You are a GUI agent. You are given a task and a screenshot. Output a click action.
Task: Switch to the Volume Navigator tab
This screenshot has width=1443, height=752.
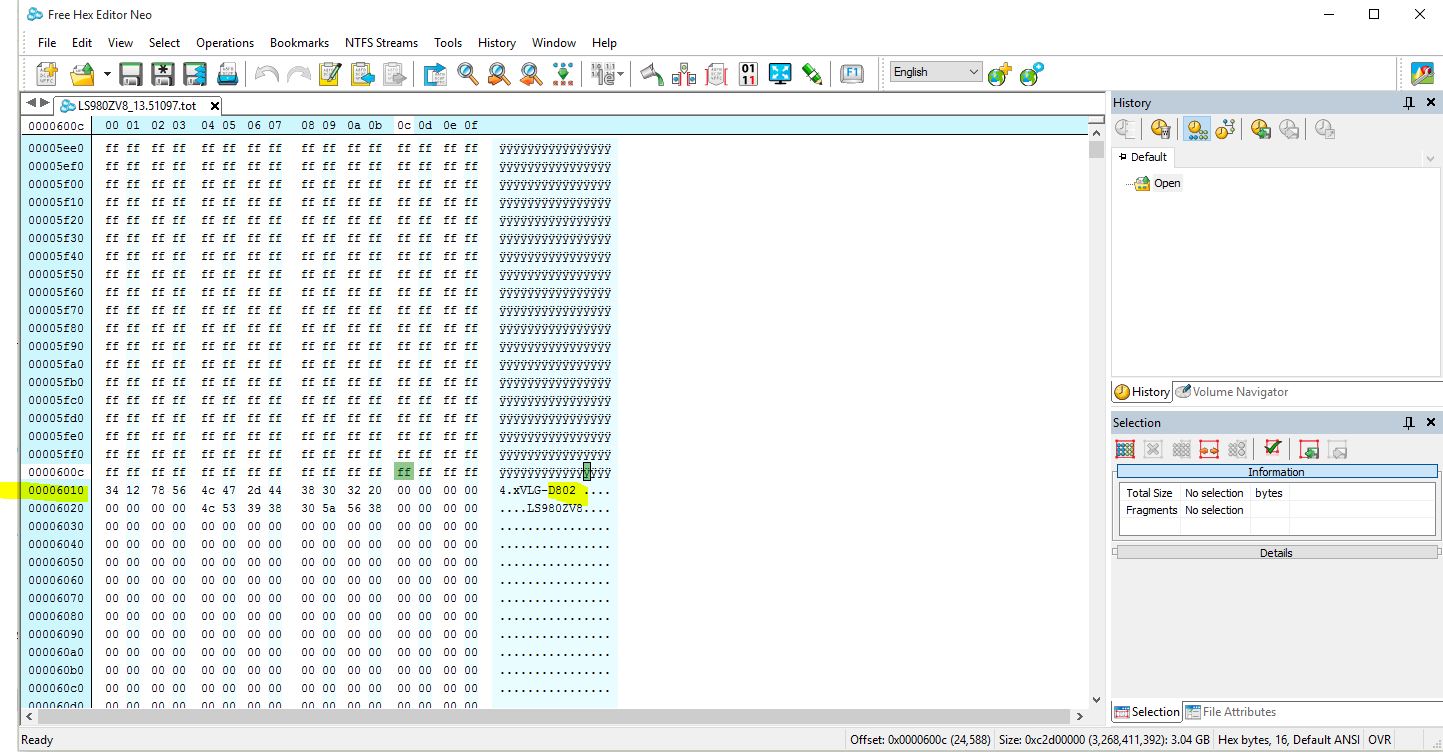coord(1231,392)
